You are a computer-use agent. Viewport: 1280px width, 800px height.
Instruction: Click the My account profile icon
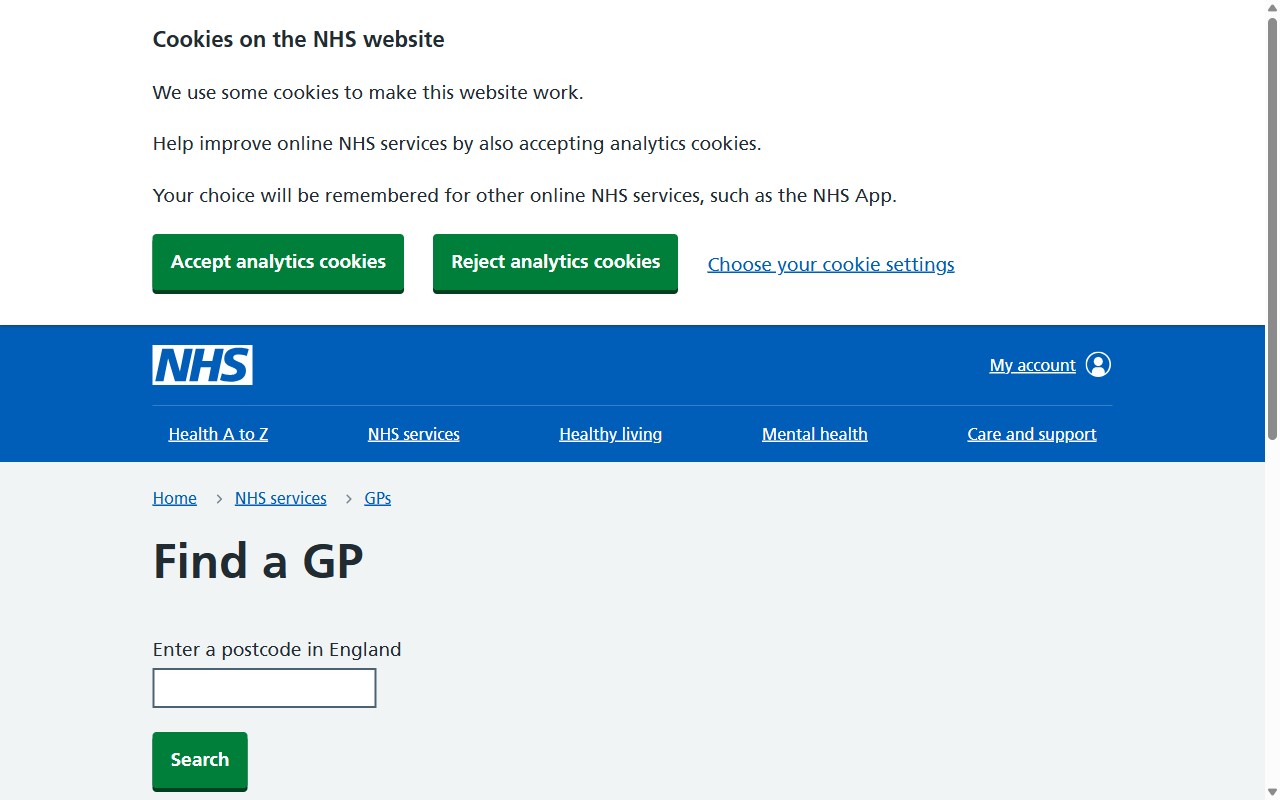[1098, 365]
